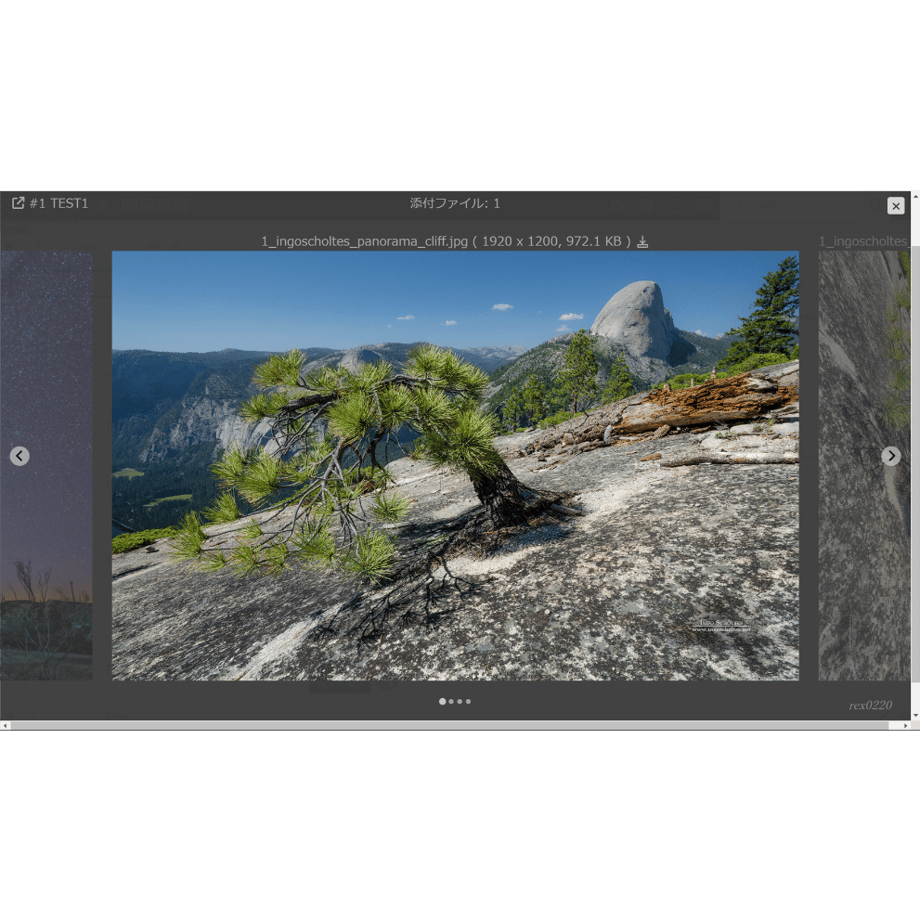
Task: Click the #1 TEST1 issue title link
Action: point(59,204)
